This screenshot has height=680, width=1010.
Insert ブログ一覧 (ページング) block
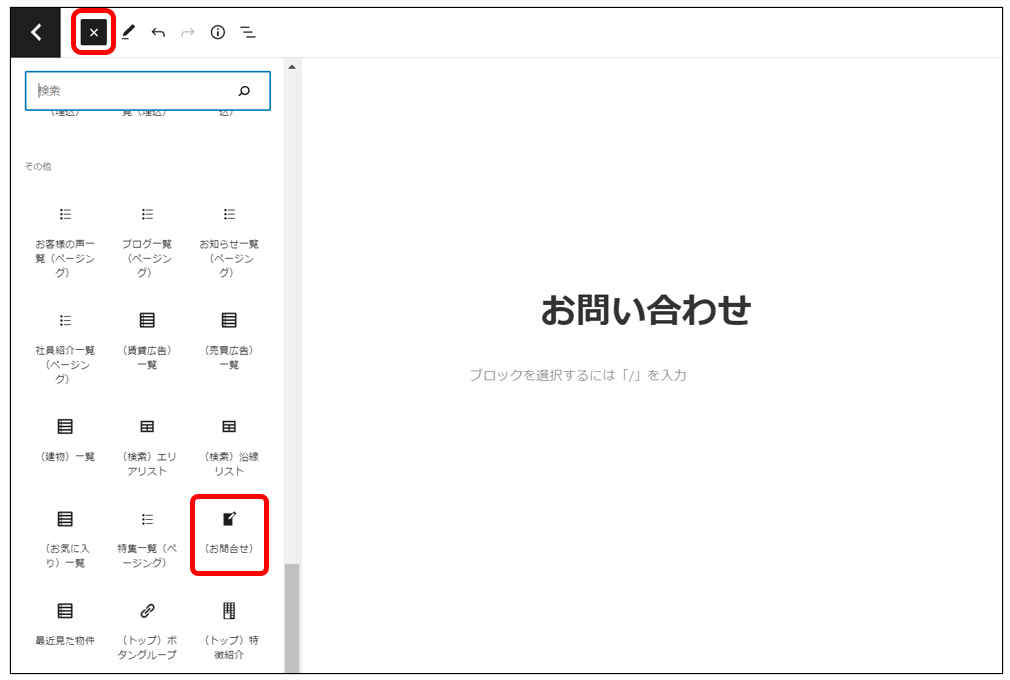point(147,241)
